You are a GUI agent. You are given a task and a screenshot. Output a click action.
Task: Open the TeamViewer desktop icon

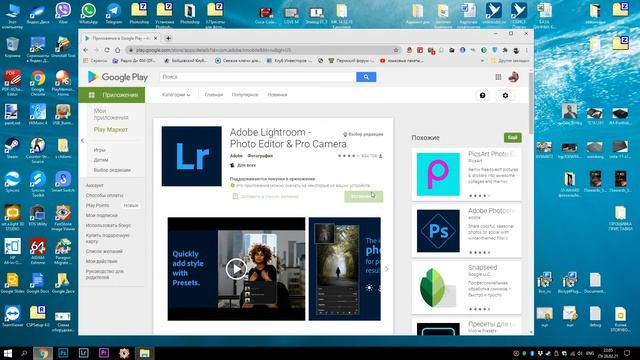tap(12, 316)
